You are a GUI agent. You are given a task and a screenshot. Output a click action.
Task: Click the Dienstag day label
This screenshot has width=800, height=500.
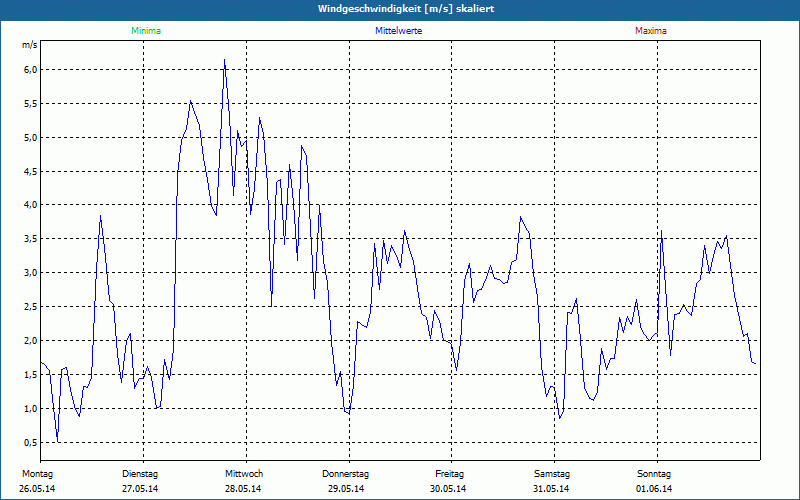pyautogui.click(x=140, y=474)
